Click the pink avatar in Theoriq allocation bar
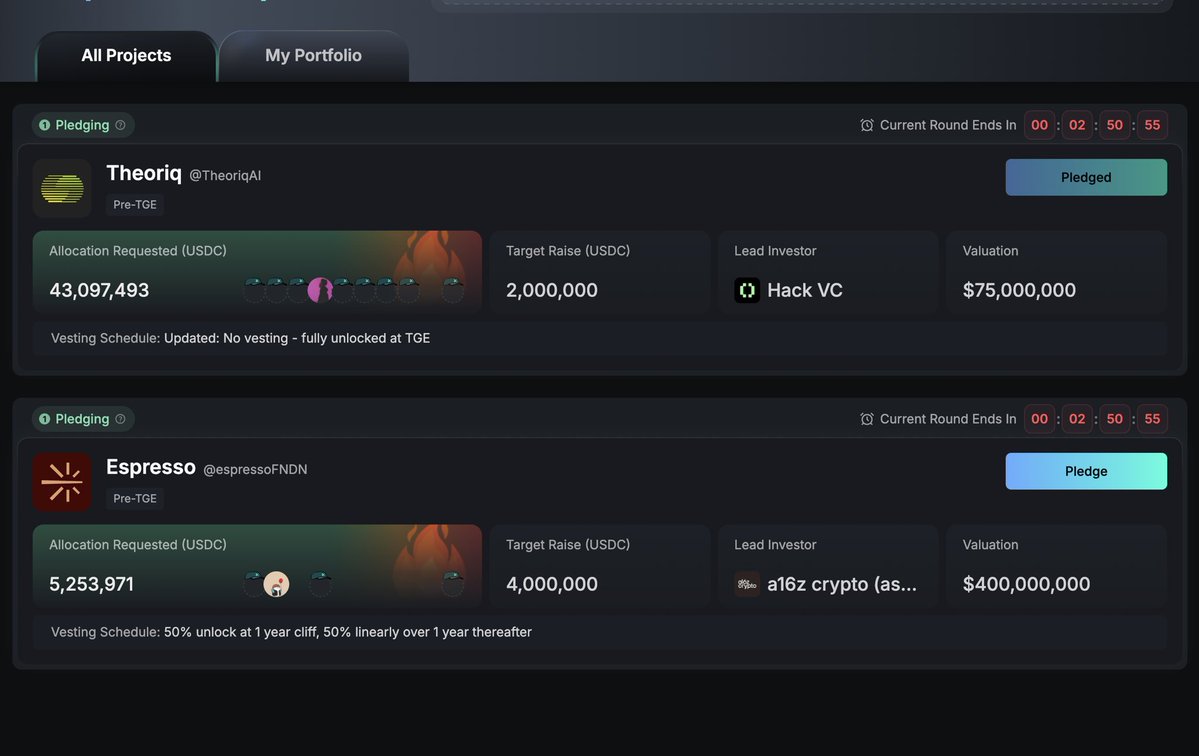The width and height of the screenshot is (1199, 756). (x=320, y=290)
